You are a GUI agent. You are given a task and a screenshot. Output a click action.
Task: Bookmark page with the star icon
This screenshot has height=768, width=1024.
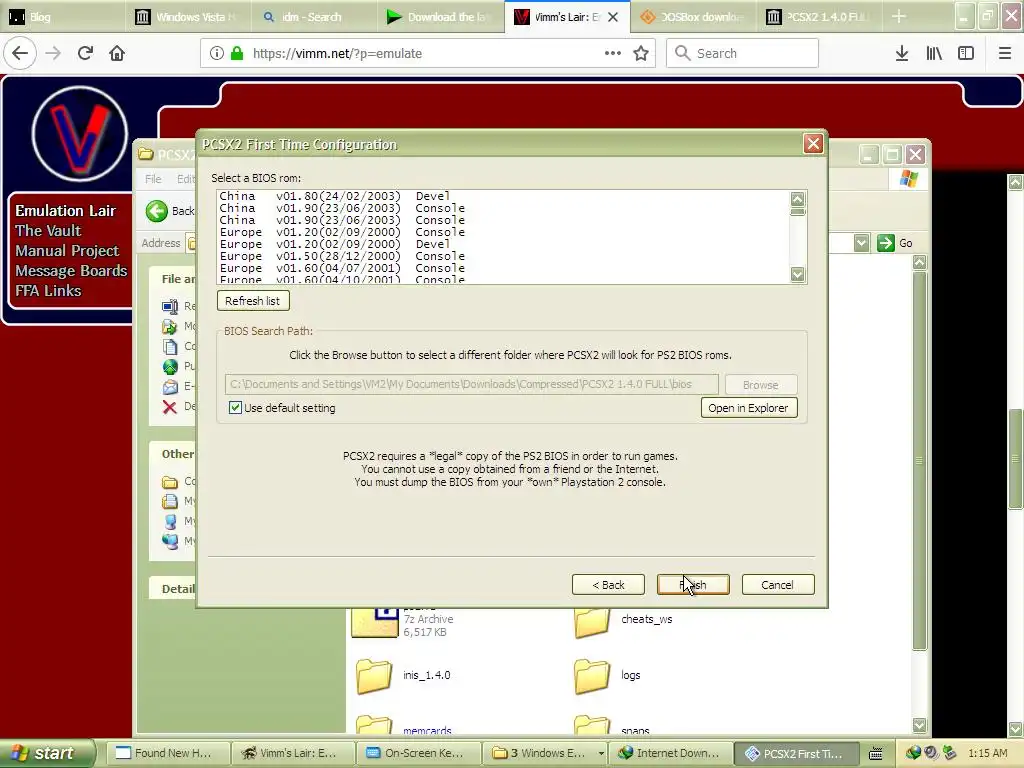point(641,53)
